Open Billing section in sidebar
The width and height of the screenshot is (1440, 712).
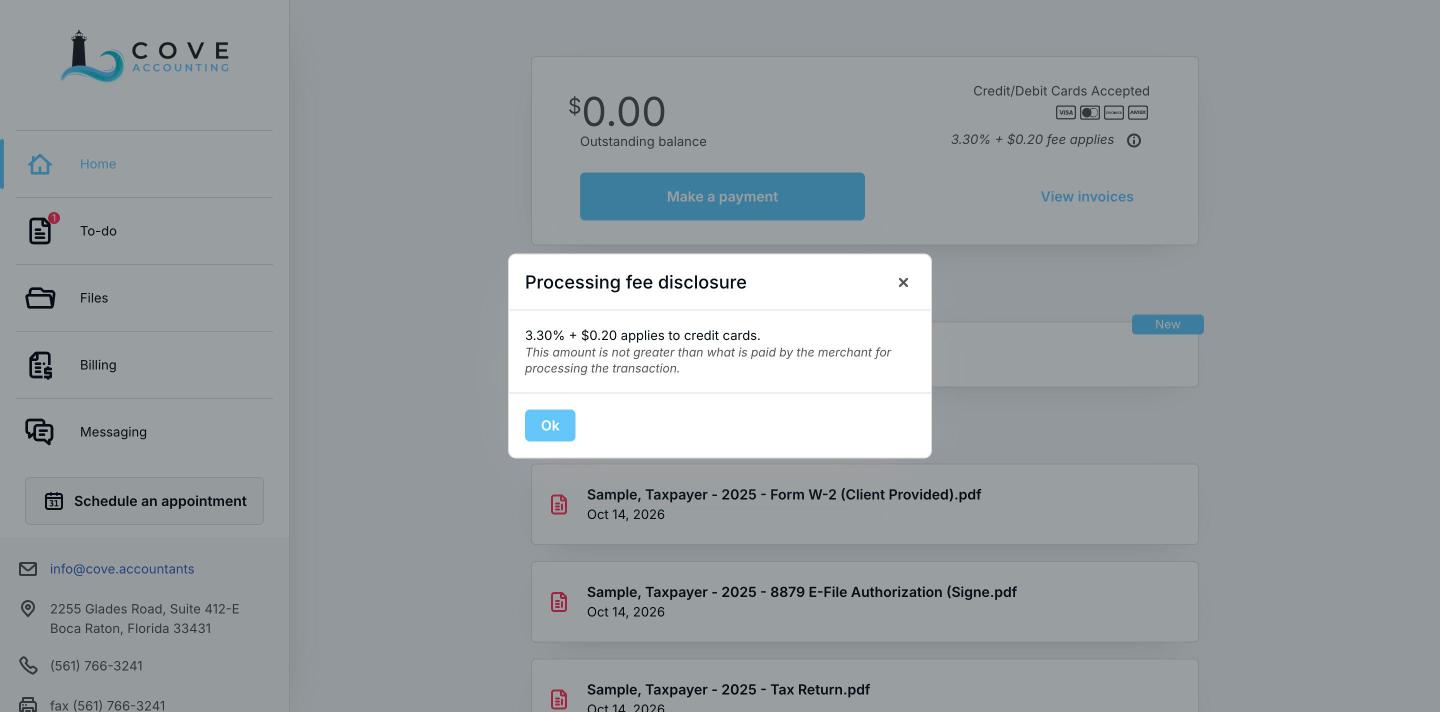(x=98, y=365)
